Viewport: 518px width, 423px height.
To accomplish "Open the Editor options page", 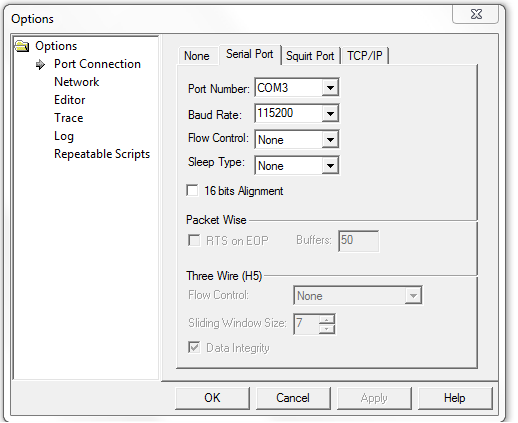I will 70,100.
